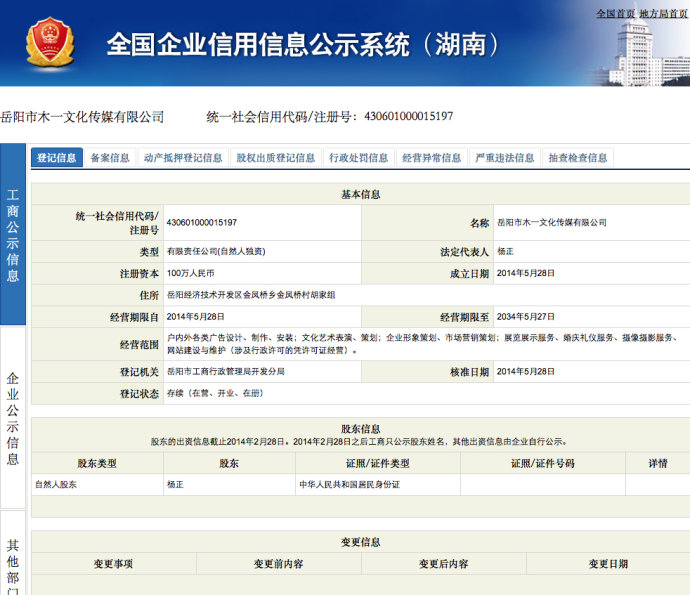This screenshot has height=595, width=690.
Task: Click the 类型 label cell
Action: [97, 252]
